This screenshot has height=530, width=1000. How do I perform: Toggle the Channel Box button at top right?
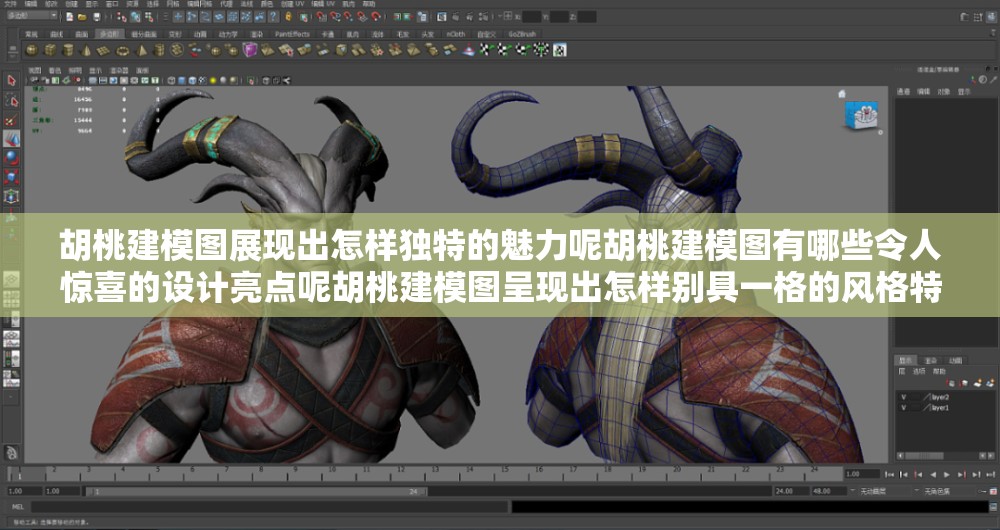[x=992, y=17]
